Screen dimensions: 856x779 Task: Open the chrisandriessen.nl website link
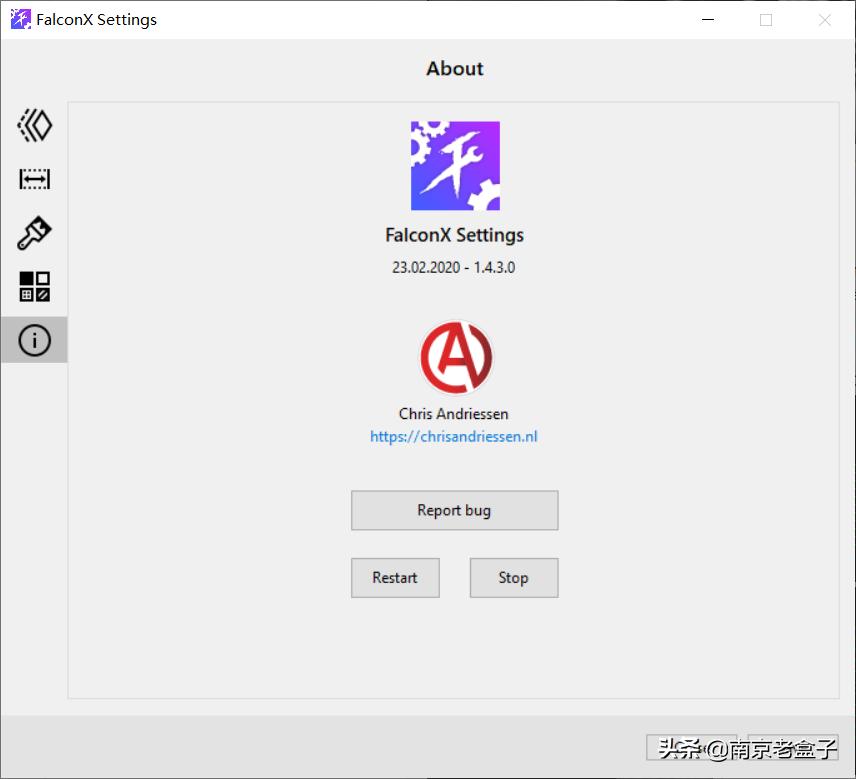(x=454, y=436)
